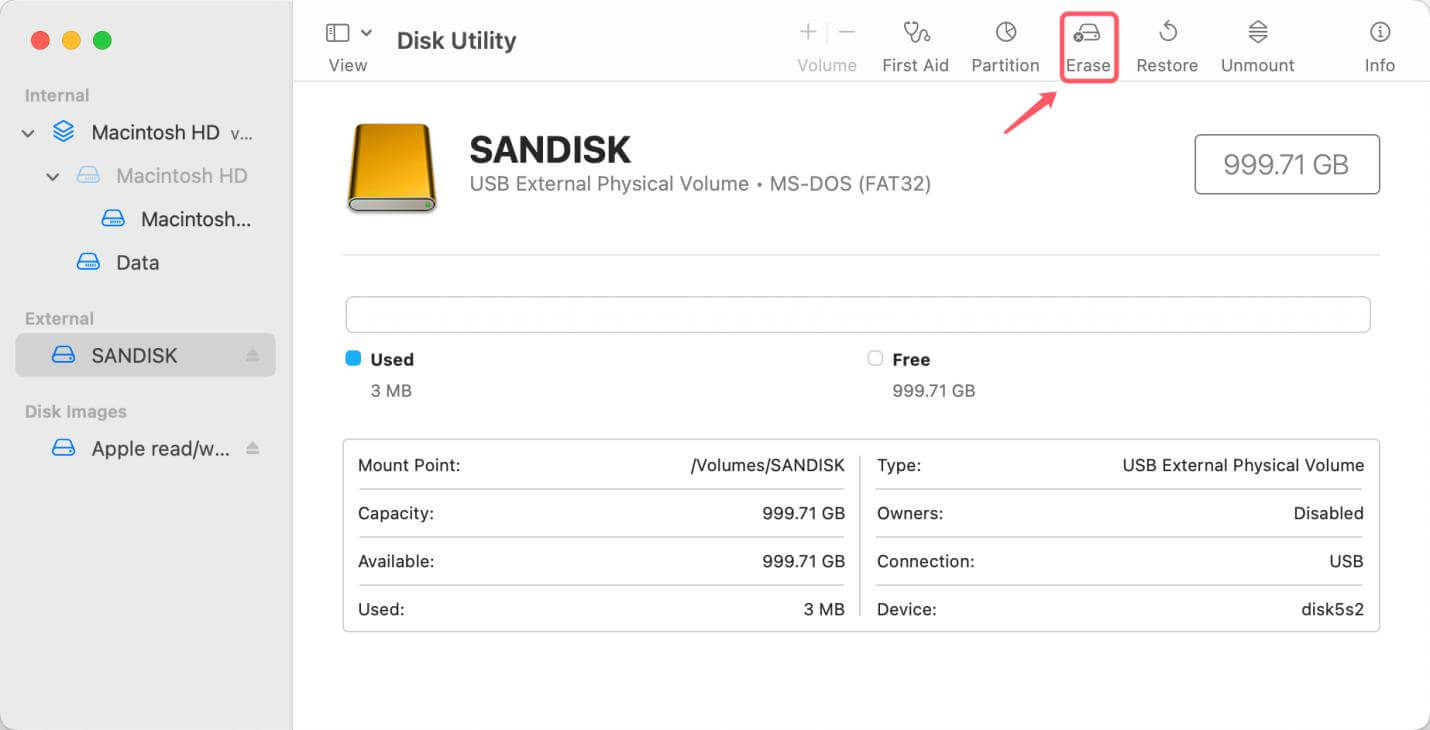Click the Add Volume button
The image size is (1430, 730).
coord(806,31)
